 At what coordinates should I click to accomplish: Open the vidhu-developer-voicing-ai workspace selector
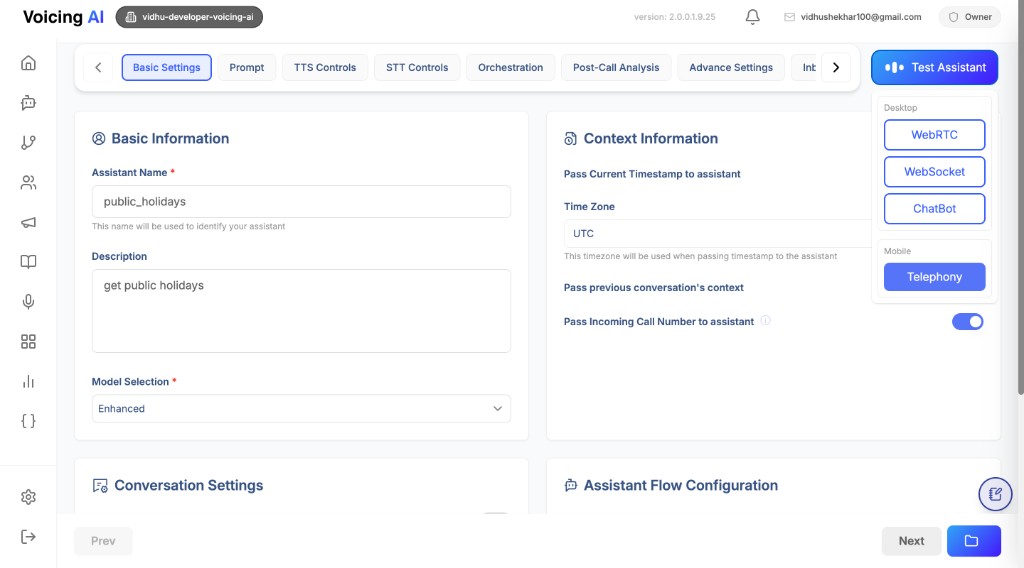(189, 17)
